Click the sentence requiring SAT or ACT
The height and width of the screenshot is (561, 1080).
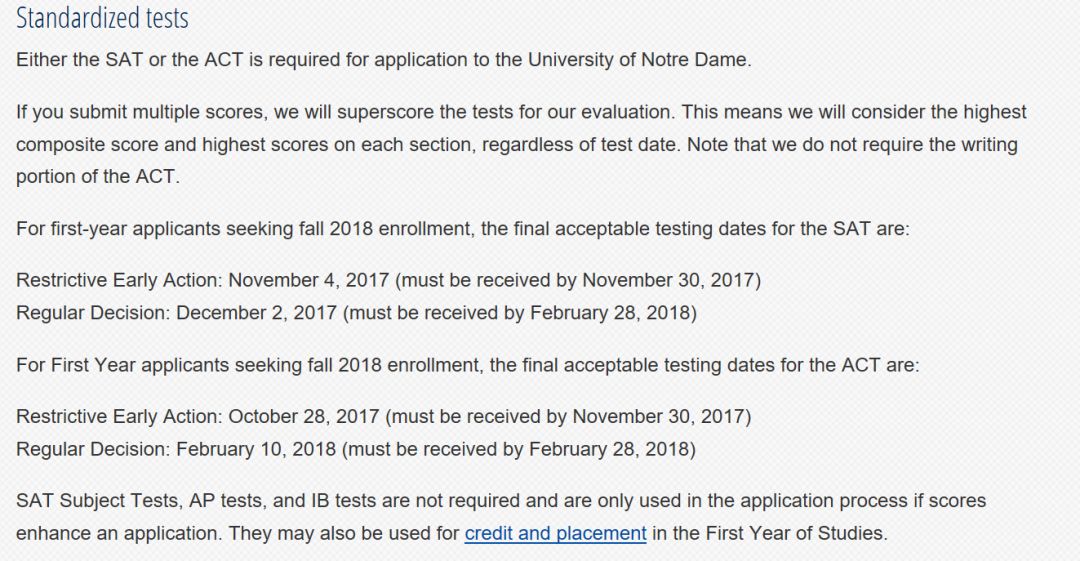click(384, 60)
